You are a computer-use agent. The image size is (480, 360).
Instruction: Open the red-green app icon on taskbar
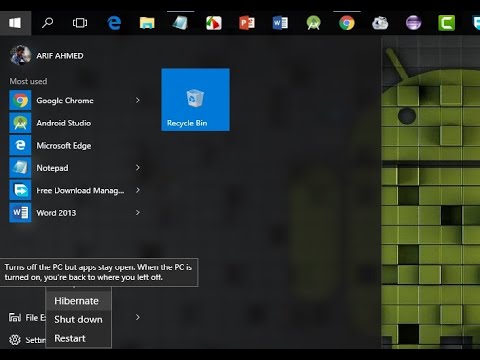click(214, 23)
